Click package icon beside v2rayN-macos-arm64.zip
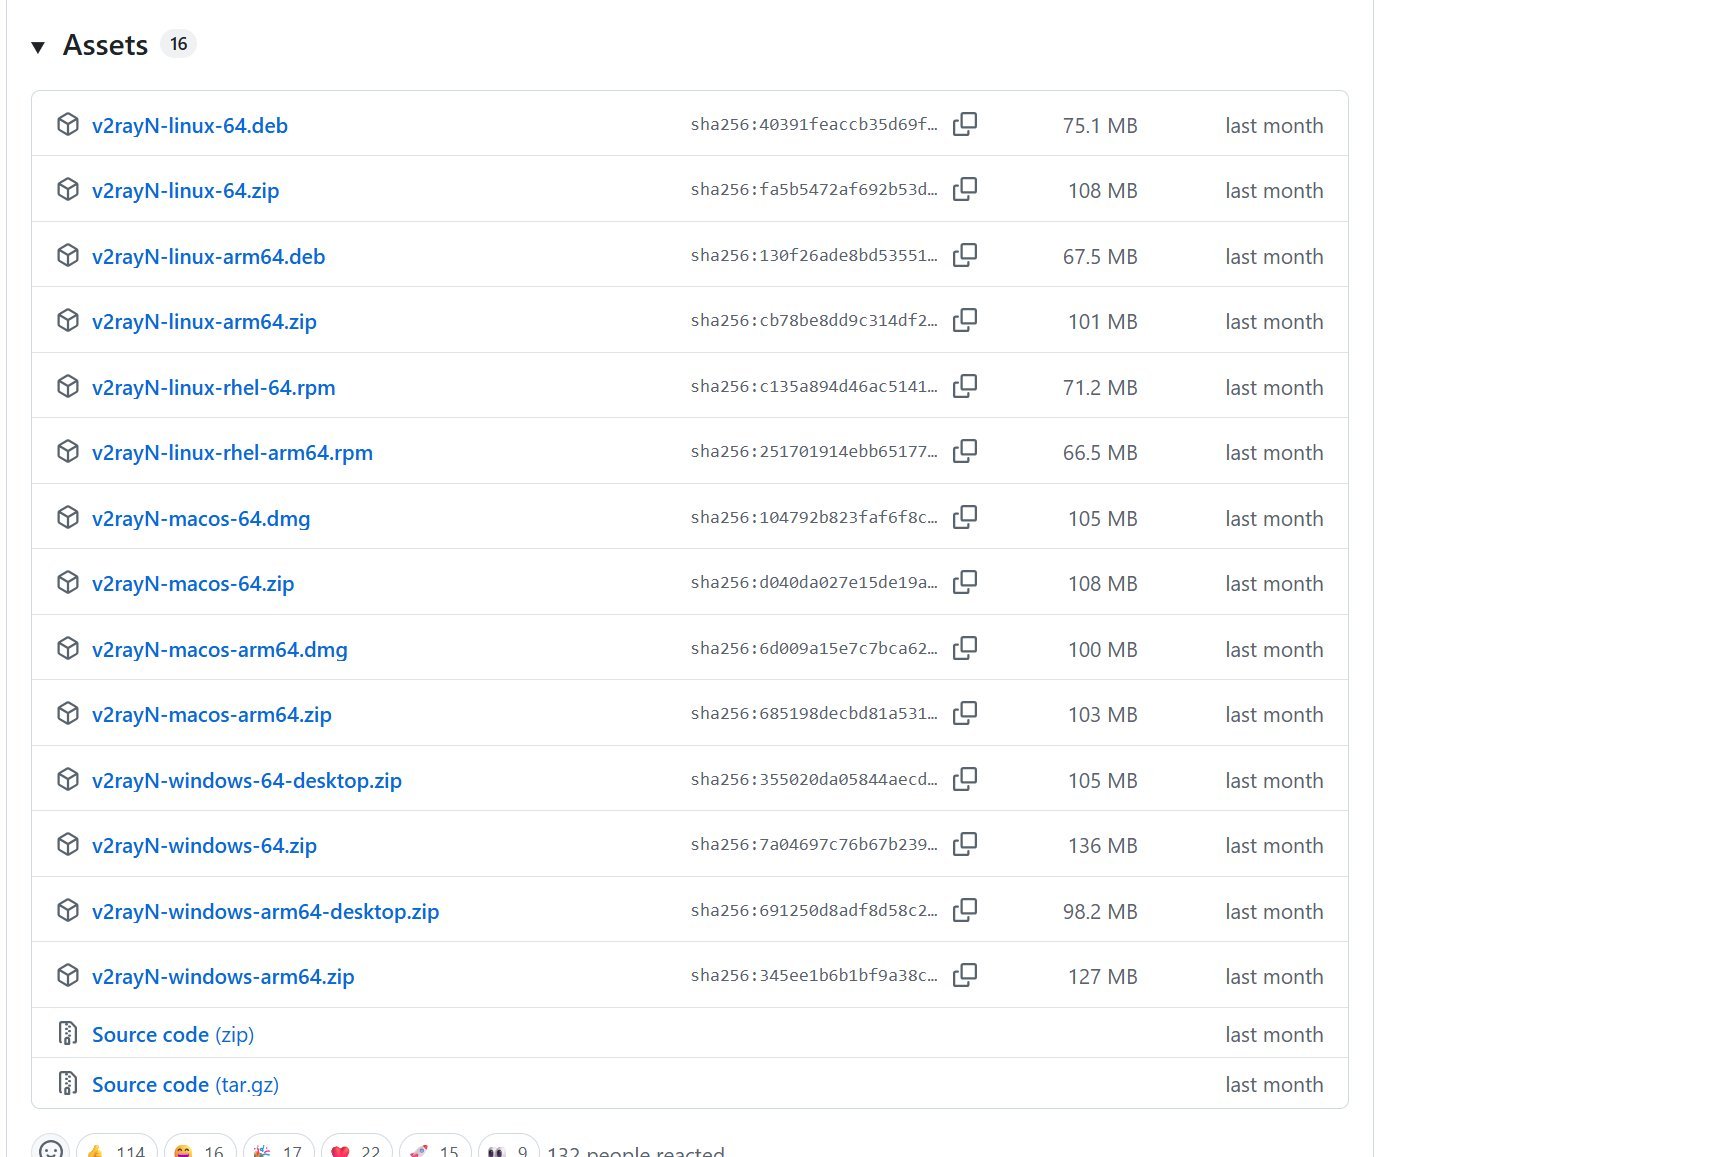Screen dimensions: 1728x1157 click(x=68, y=713)
